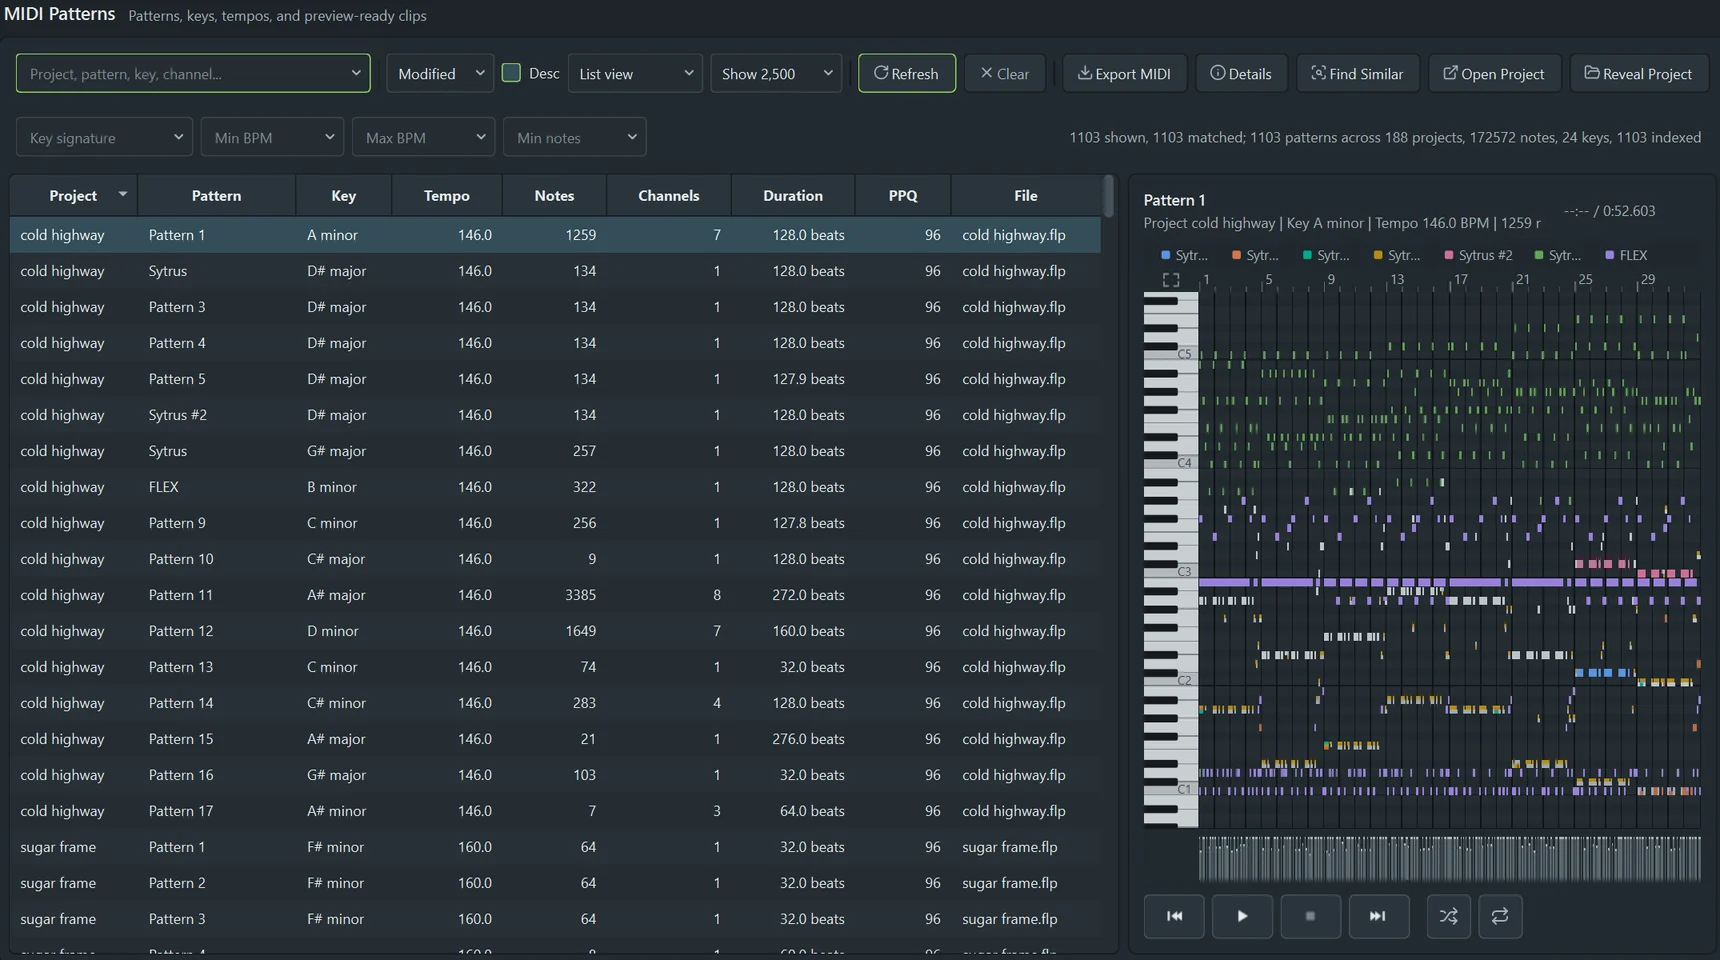The height and width of the screenshot is (960, 1720).
Task: Click bar 17 on the timeline ruler
Action: tap(1460, 280)
